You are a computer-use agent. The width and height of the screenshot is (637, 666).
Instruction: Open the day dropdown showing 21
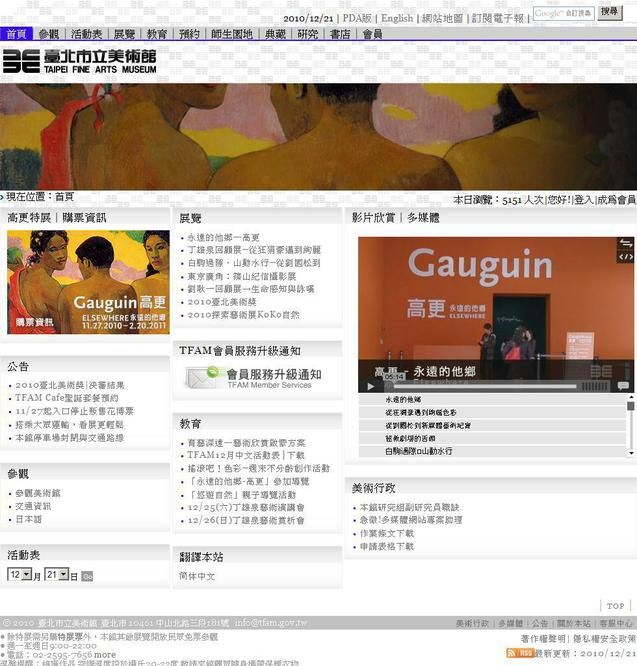57,575
